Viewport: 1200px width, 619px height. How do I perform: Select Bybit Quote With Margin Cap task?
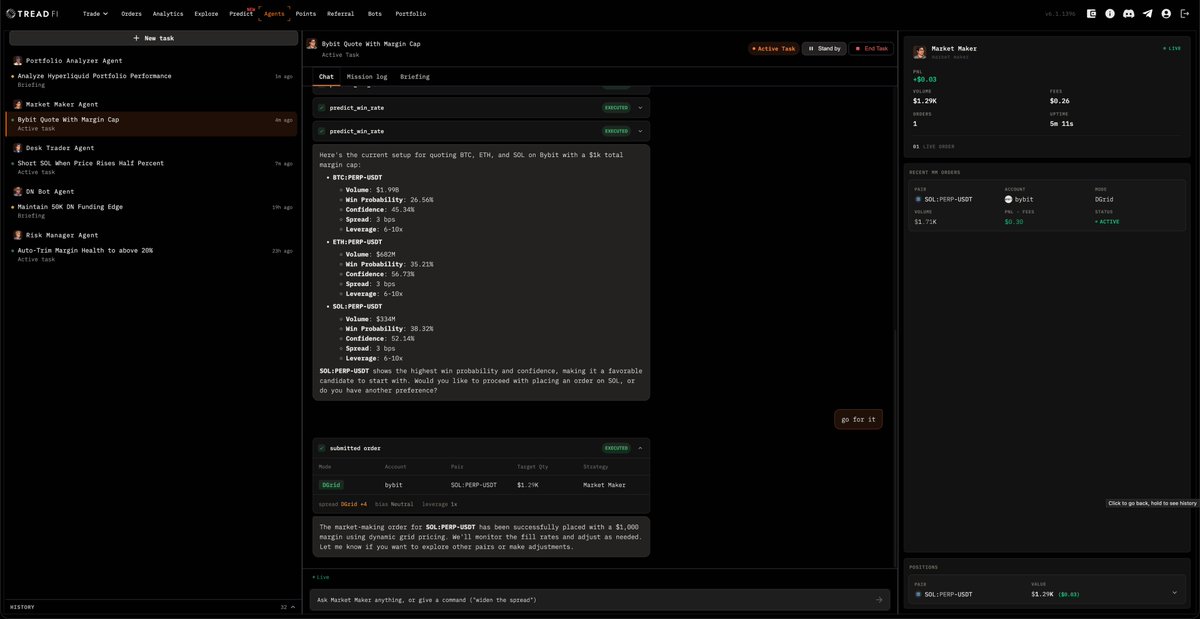(x=153, y=123)
